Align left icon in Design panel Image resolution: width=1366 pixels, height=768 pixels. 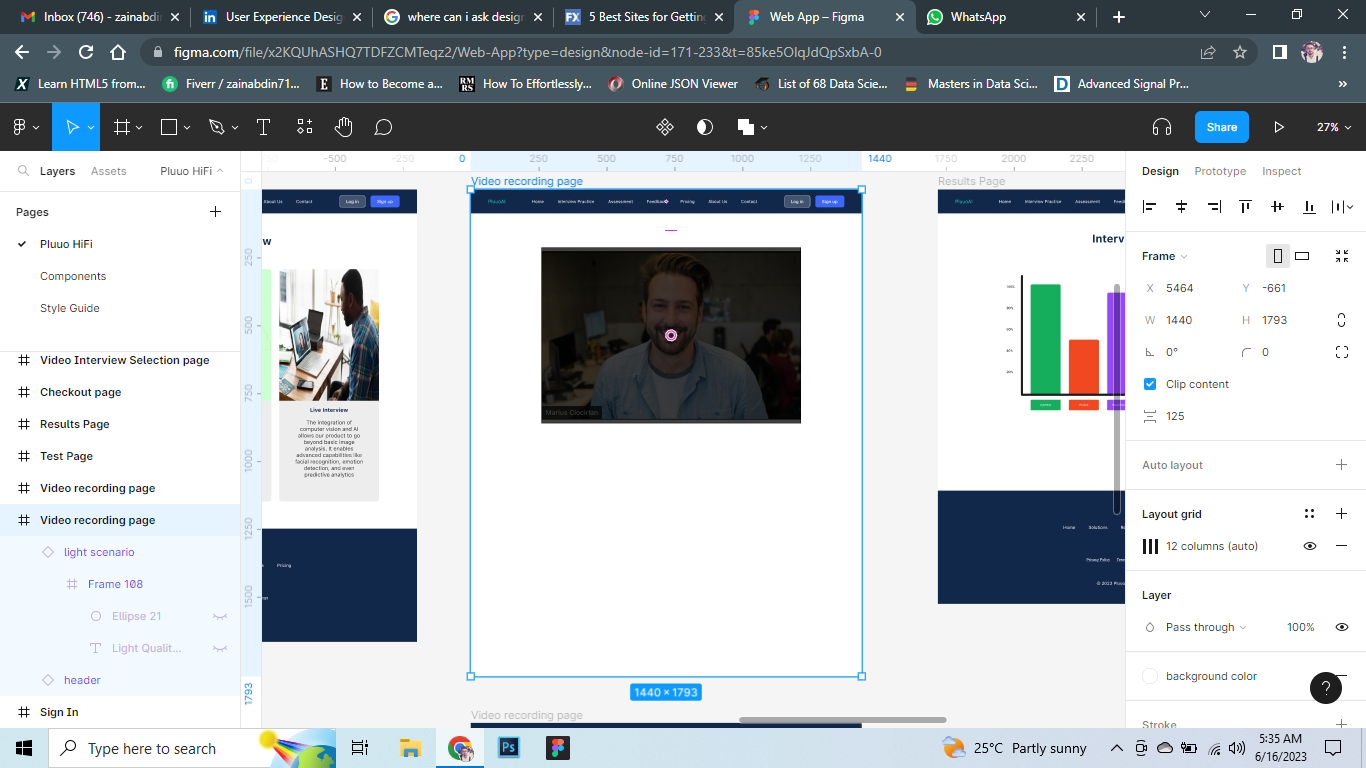(1150, 207)
